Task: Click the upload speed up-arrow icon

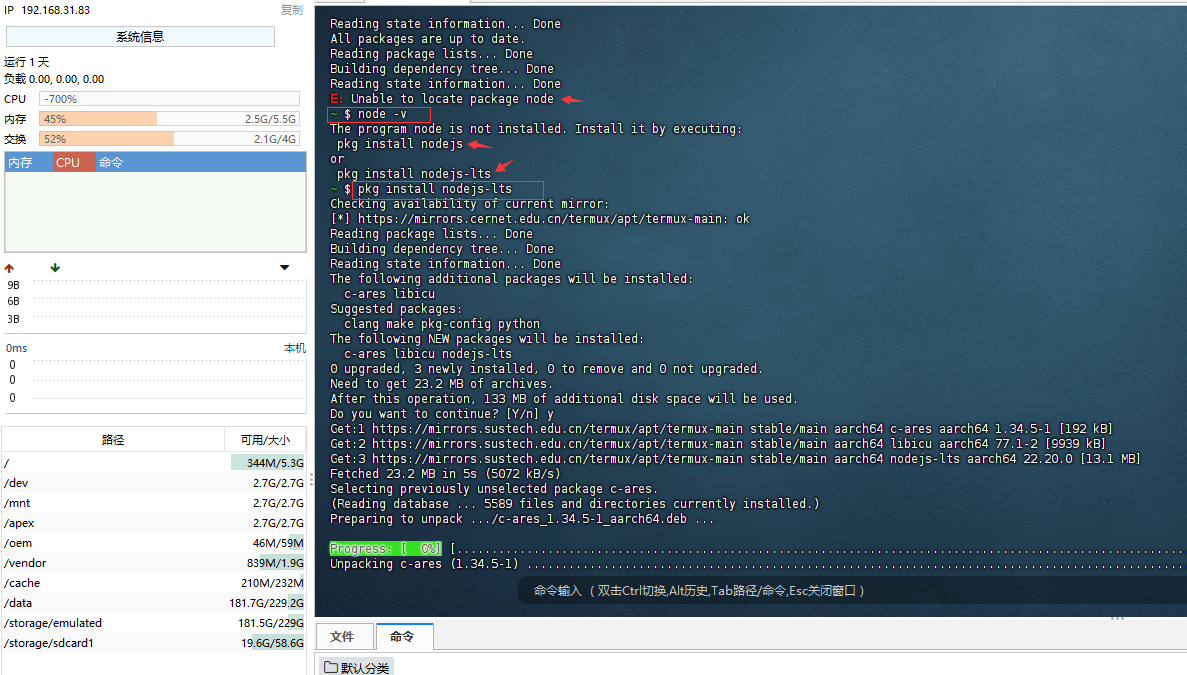Action: point(9,268)
